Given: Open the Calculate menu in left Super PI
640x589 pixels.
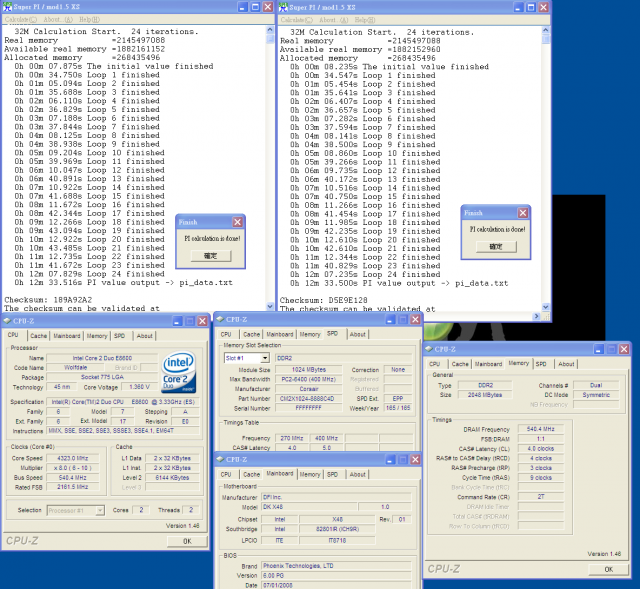Looking at the screenshot, I should tap(20, 19).
